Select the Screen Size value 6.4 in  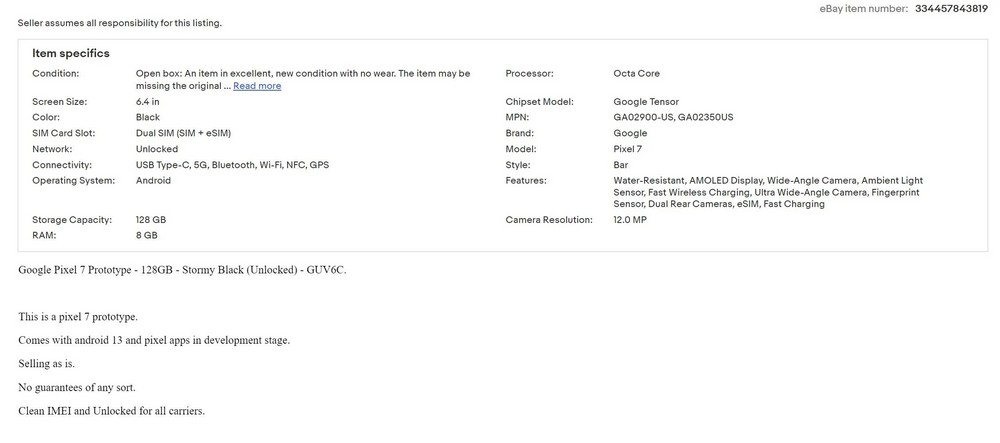coord(147,102)
